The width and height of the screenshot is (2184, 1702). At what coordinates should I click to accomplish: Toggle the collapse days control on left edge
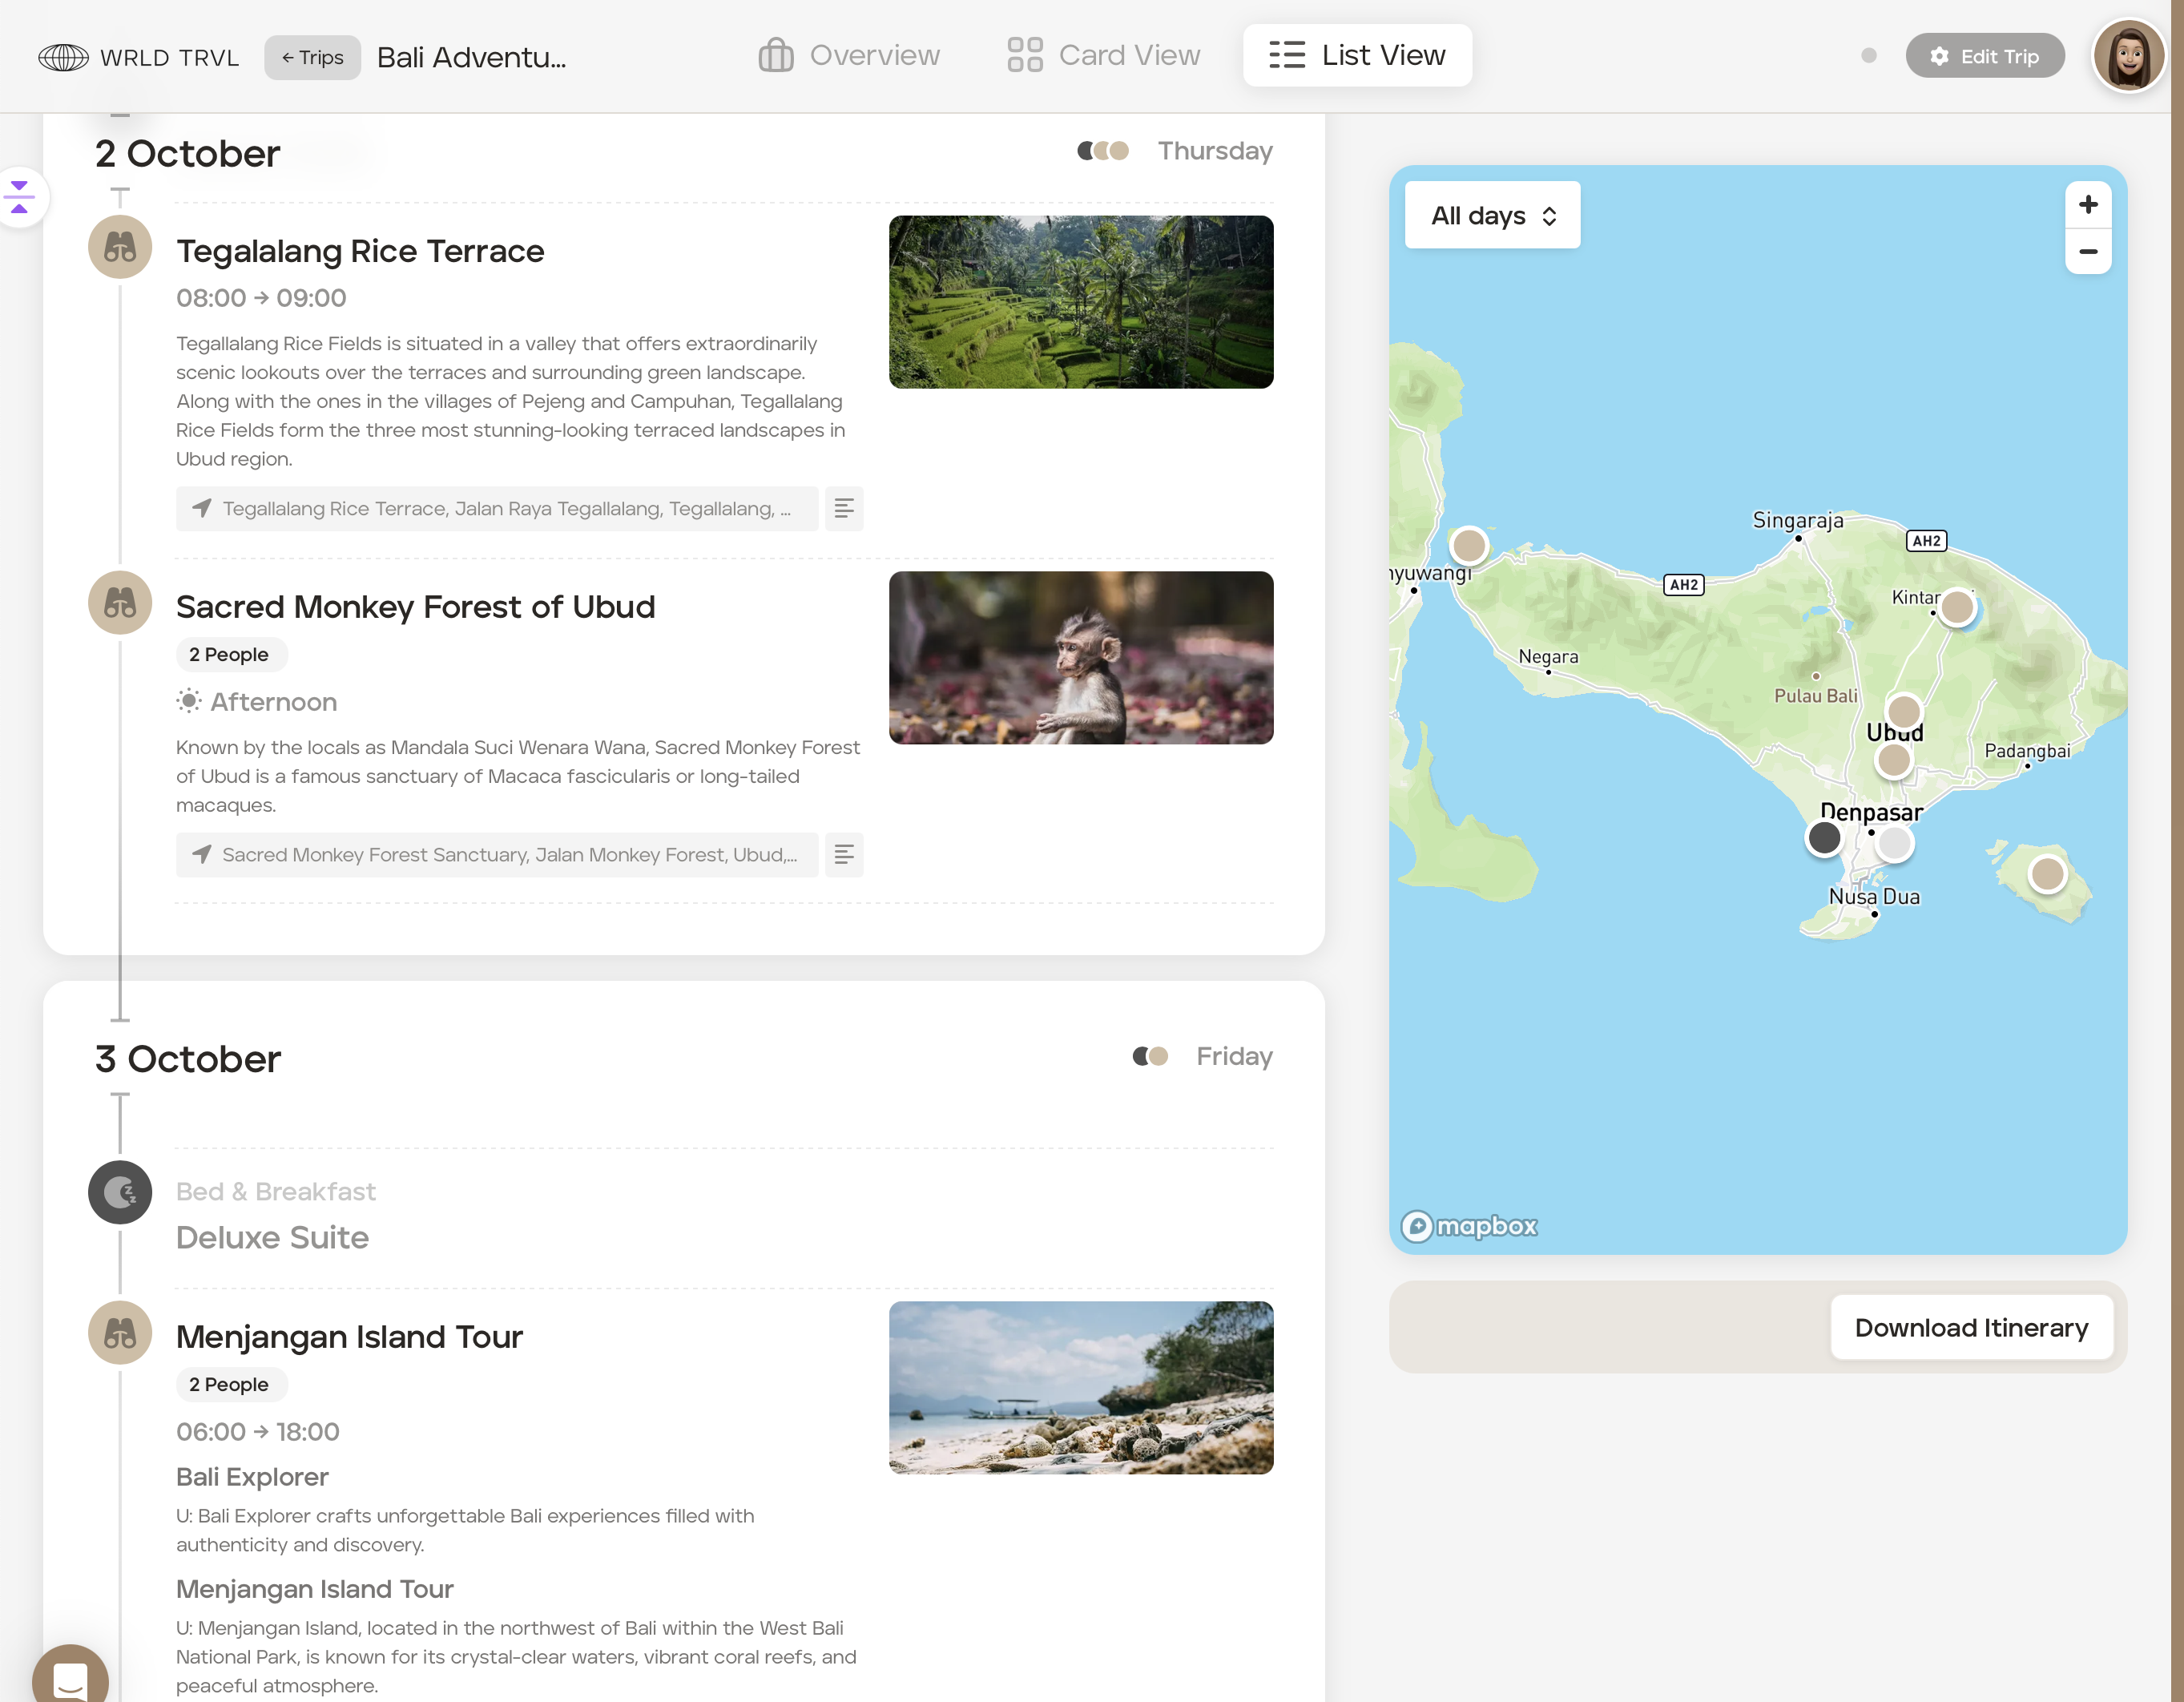click(20, 197)
